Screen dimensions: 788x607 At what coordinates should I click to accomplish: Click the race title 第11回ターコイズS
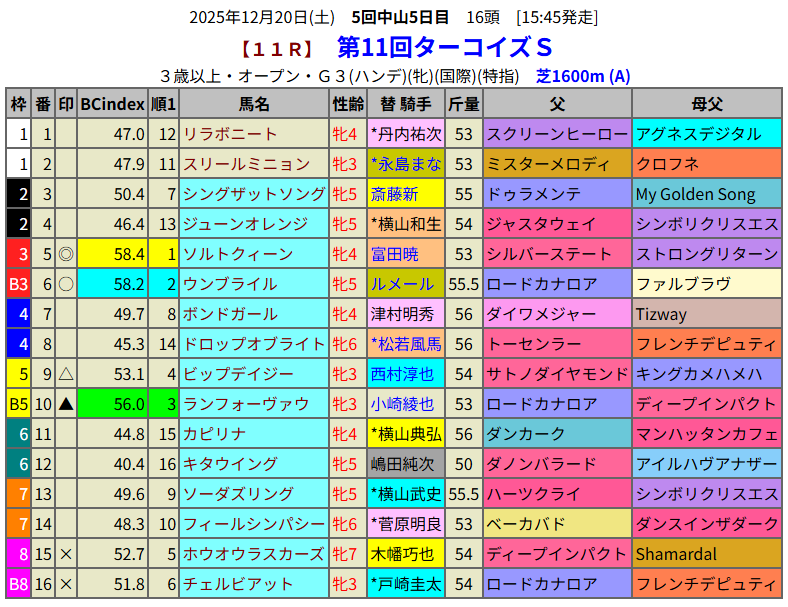(444, 47)
